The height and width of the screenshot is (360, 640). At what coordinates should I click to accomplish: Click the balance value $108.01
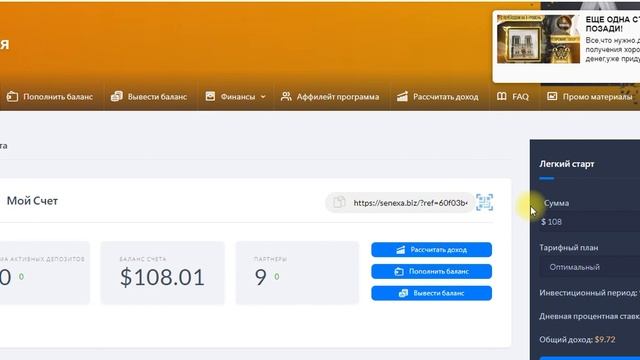tap(162, 278)
